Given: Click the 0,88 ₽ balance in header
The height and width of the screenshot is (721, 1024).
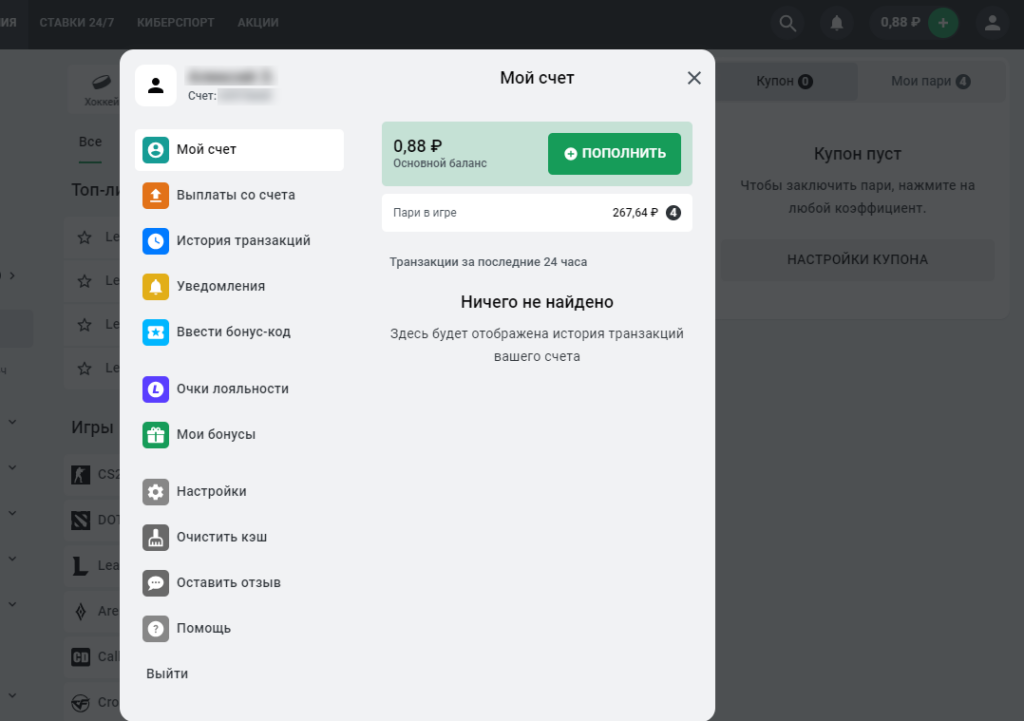Looking at the screenshot, I should [x=900, y=23].
